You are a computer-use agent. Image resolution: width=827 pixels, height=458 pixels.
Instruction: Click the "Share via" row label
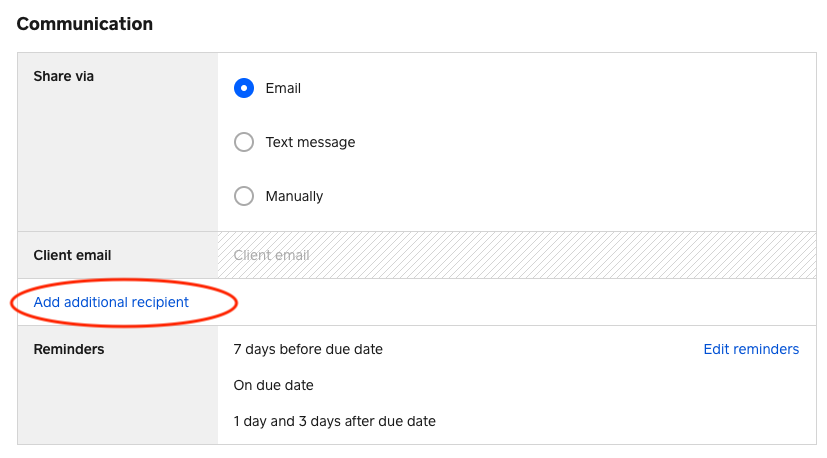(64, 76)
